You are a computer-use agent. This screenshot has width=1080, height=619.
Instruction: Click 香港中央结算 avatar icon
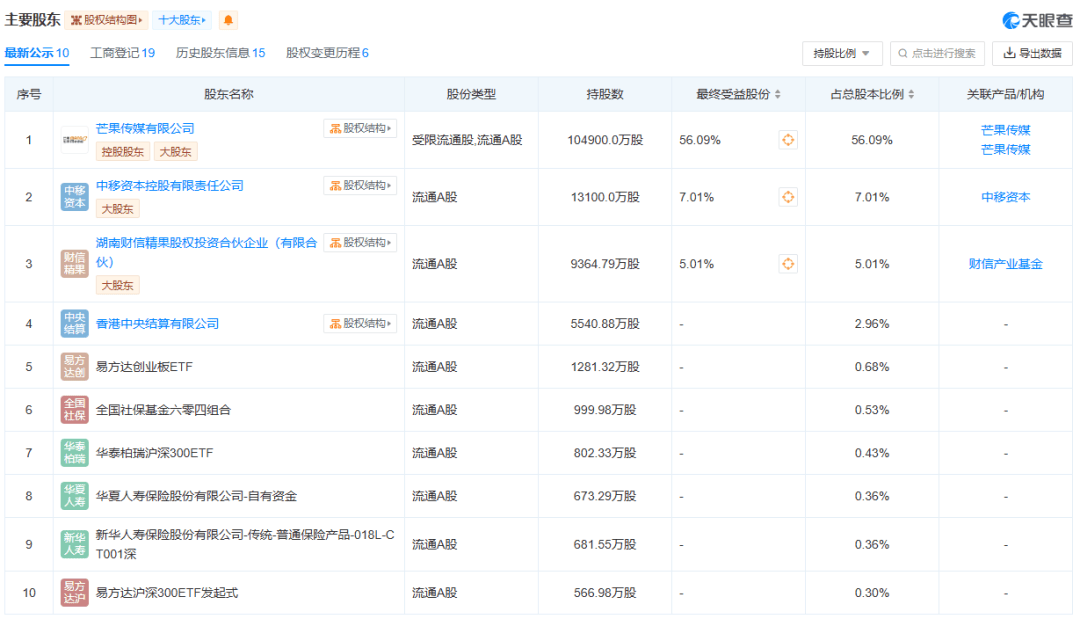pyautogui.click(x=74, y=324)
